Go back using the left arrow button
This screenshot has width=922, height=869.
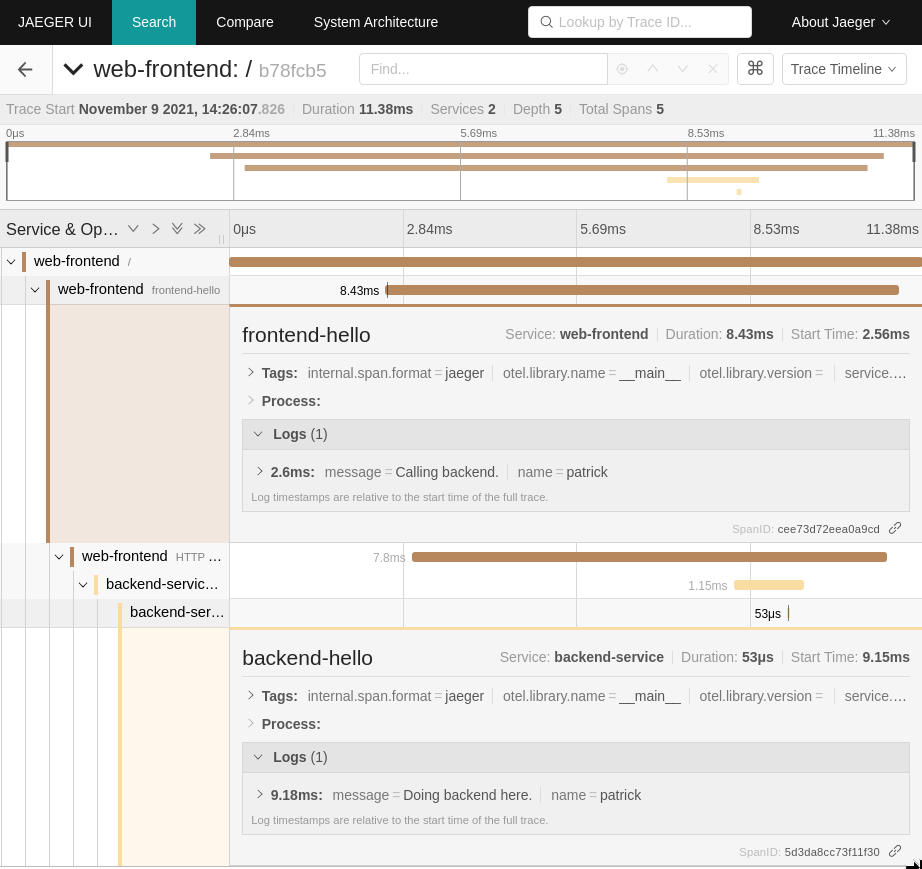(25, 69)
